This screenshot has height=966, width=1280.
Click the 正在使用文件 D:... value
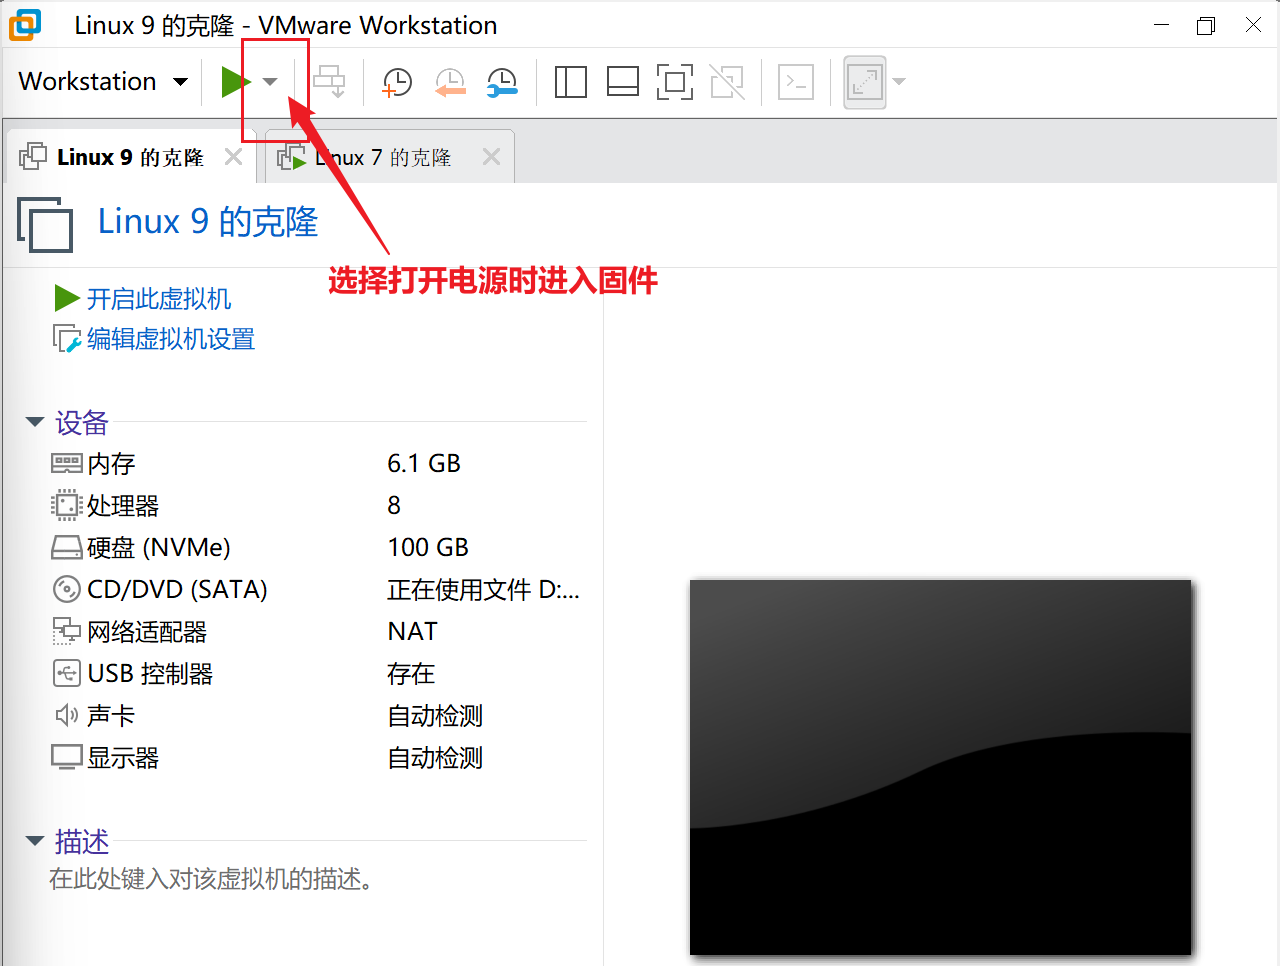[x=483, y=589]
